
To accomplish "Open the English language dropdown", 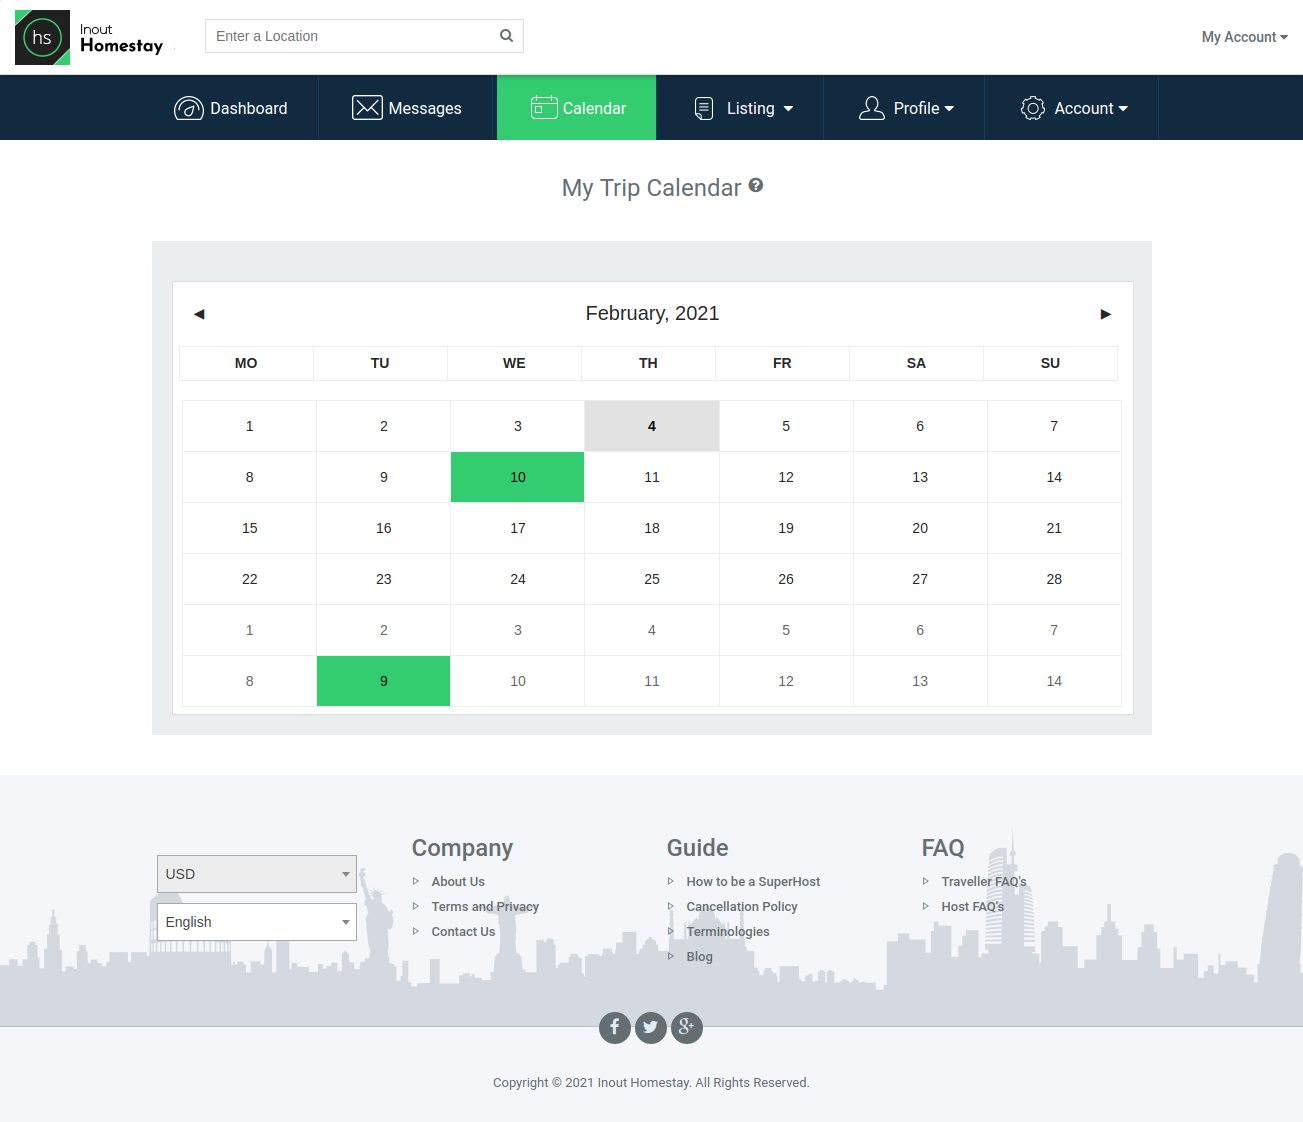I will pos(256,921).
